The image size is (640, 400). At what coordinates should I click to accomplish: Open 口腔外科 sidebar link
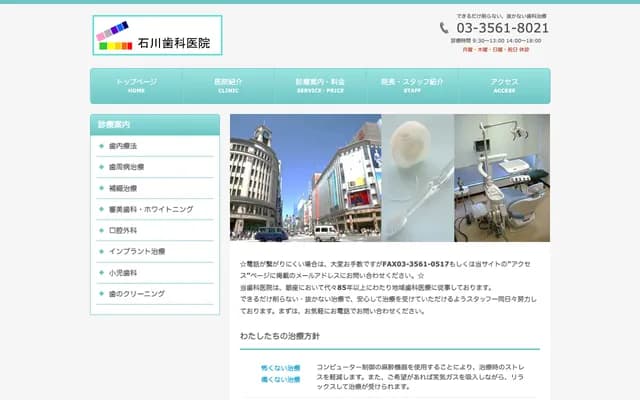coord(123,230)
